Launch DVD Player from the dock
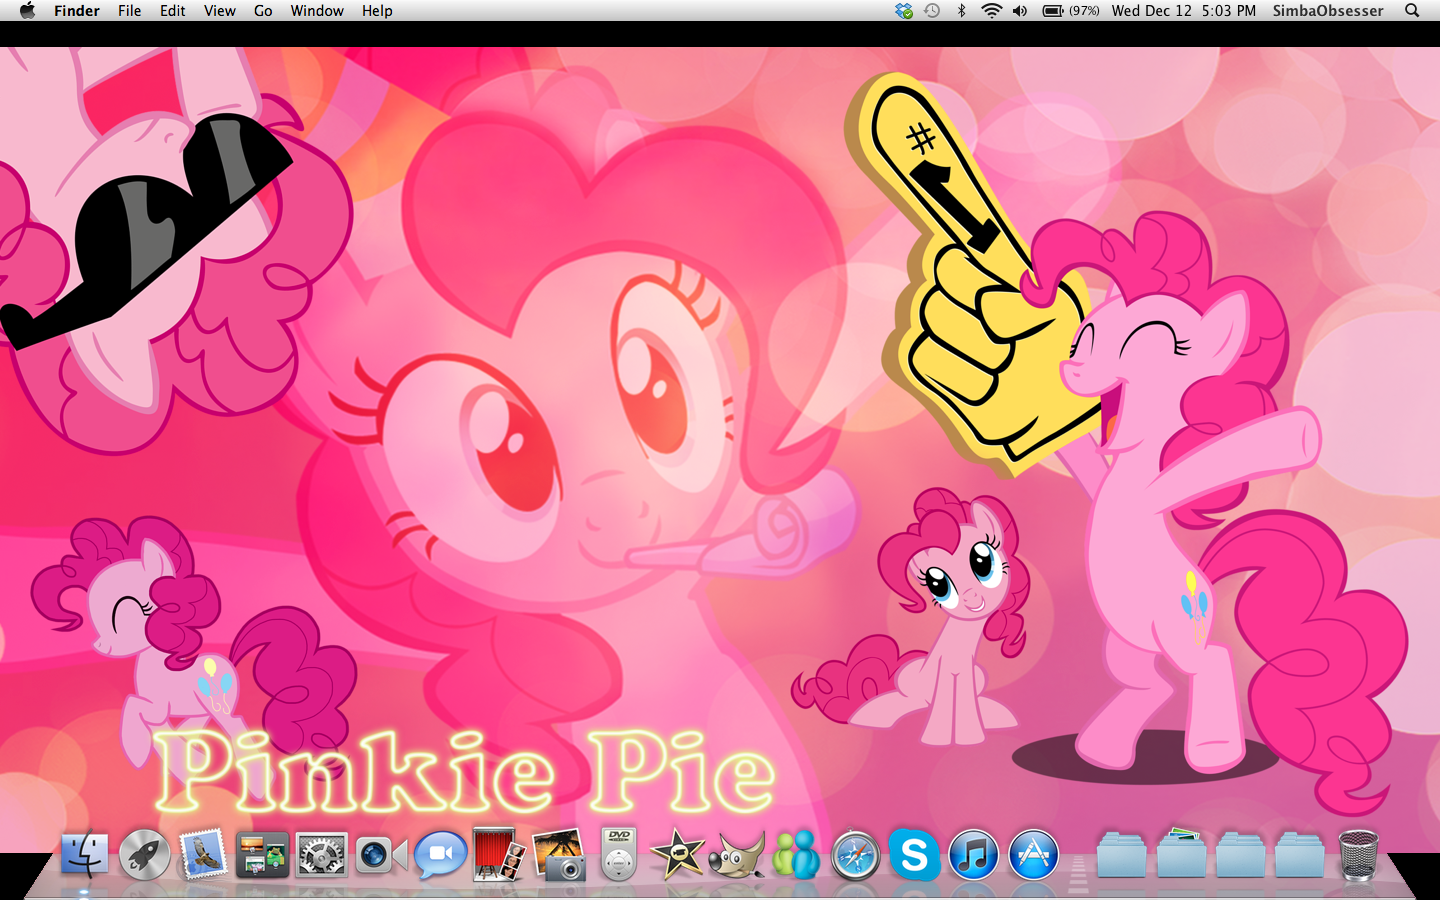Screen dimensions: 1440x900 click(618, 855)
